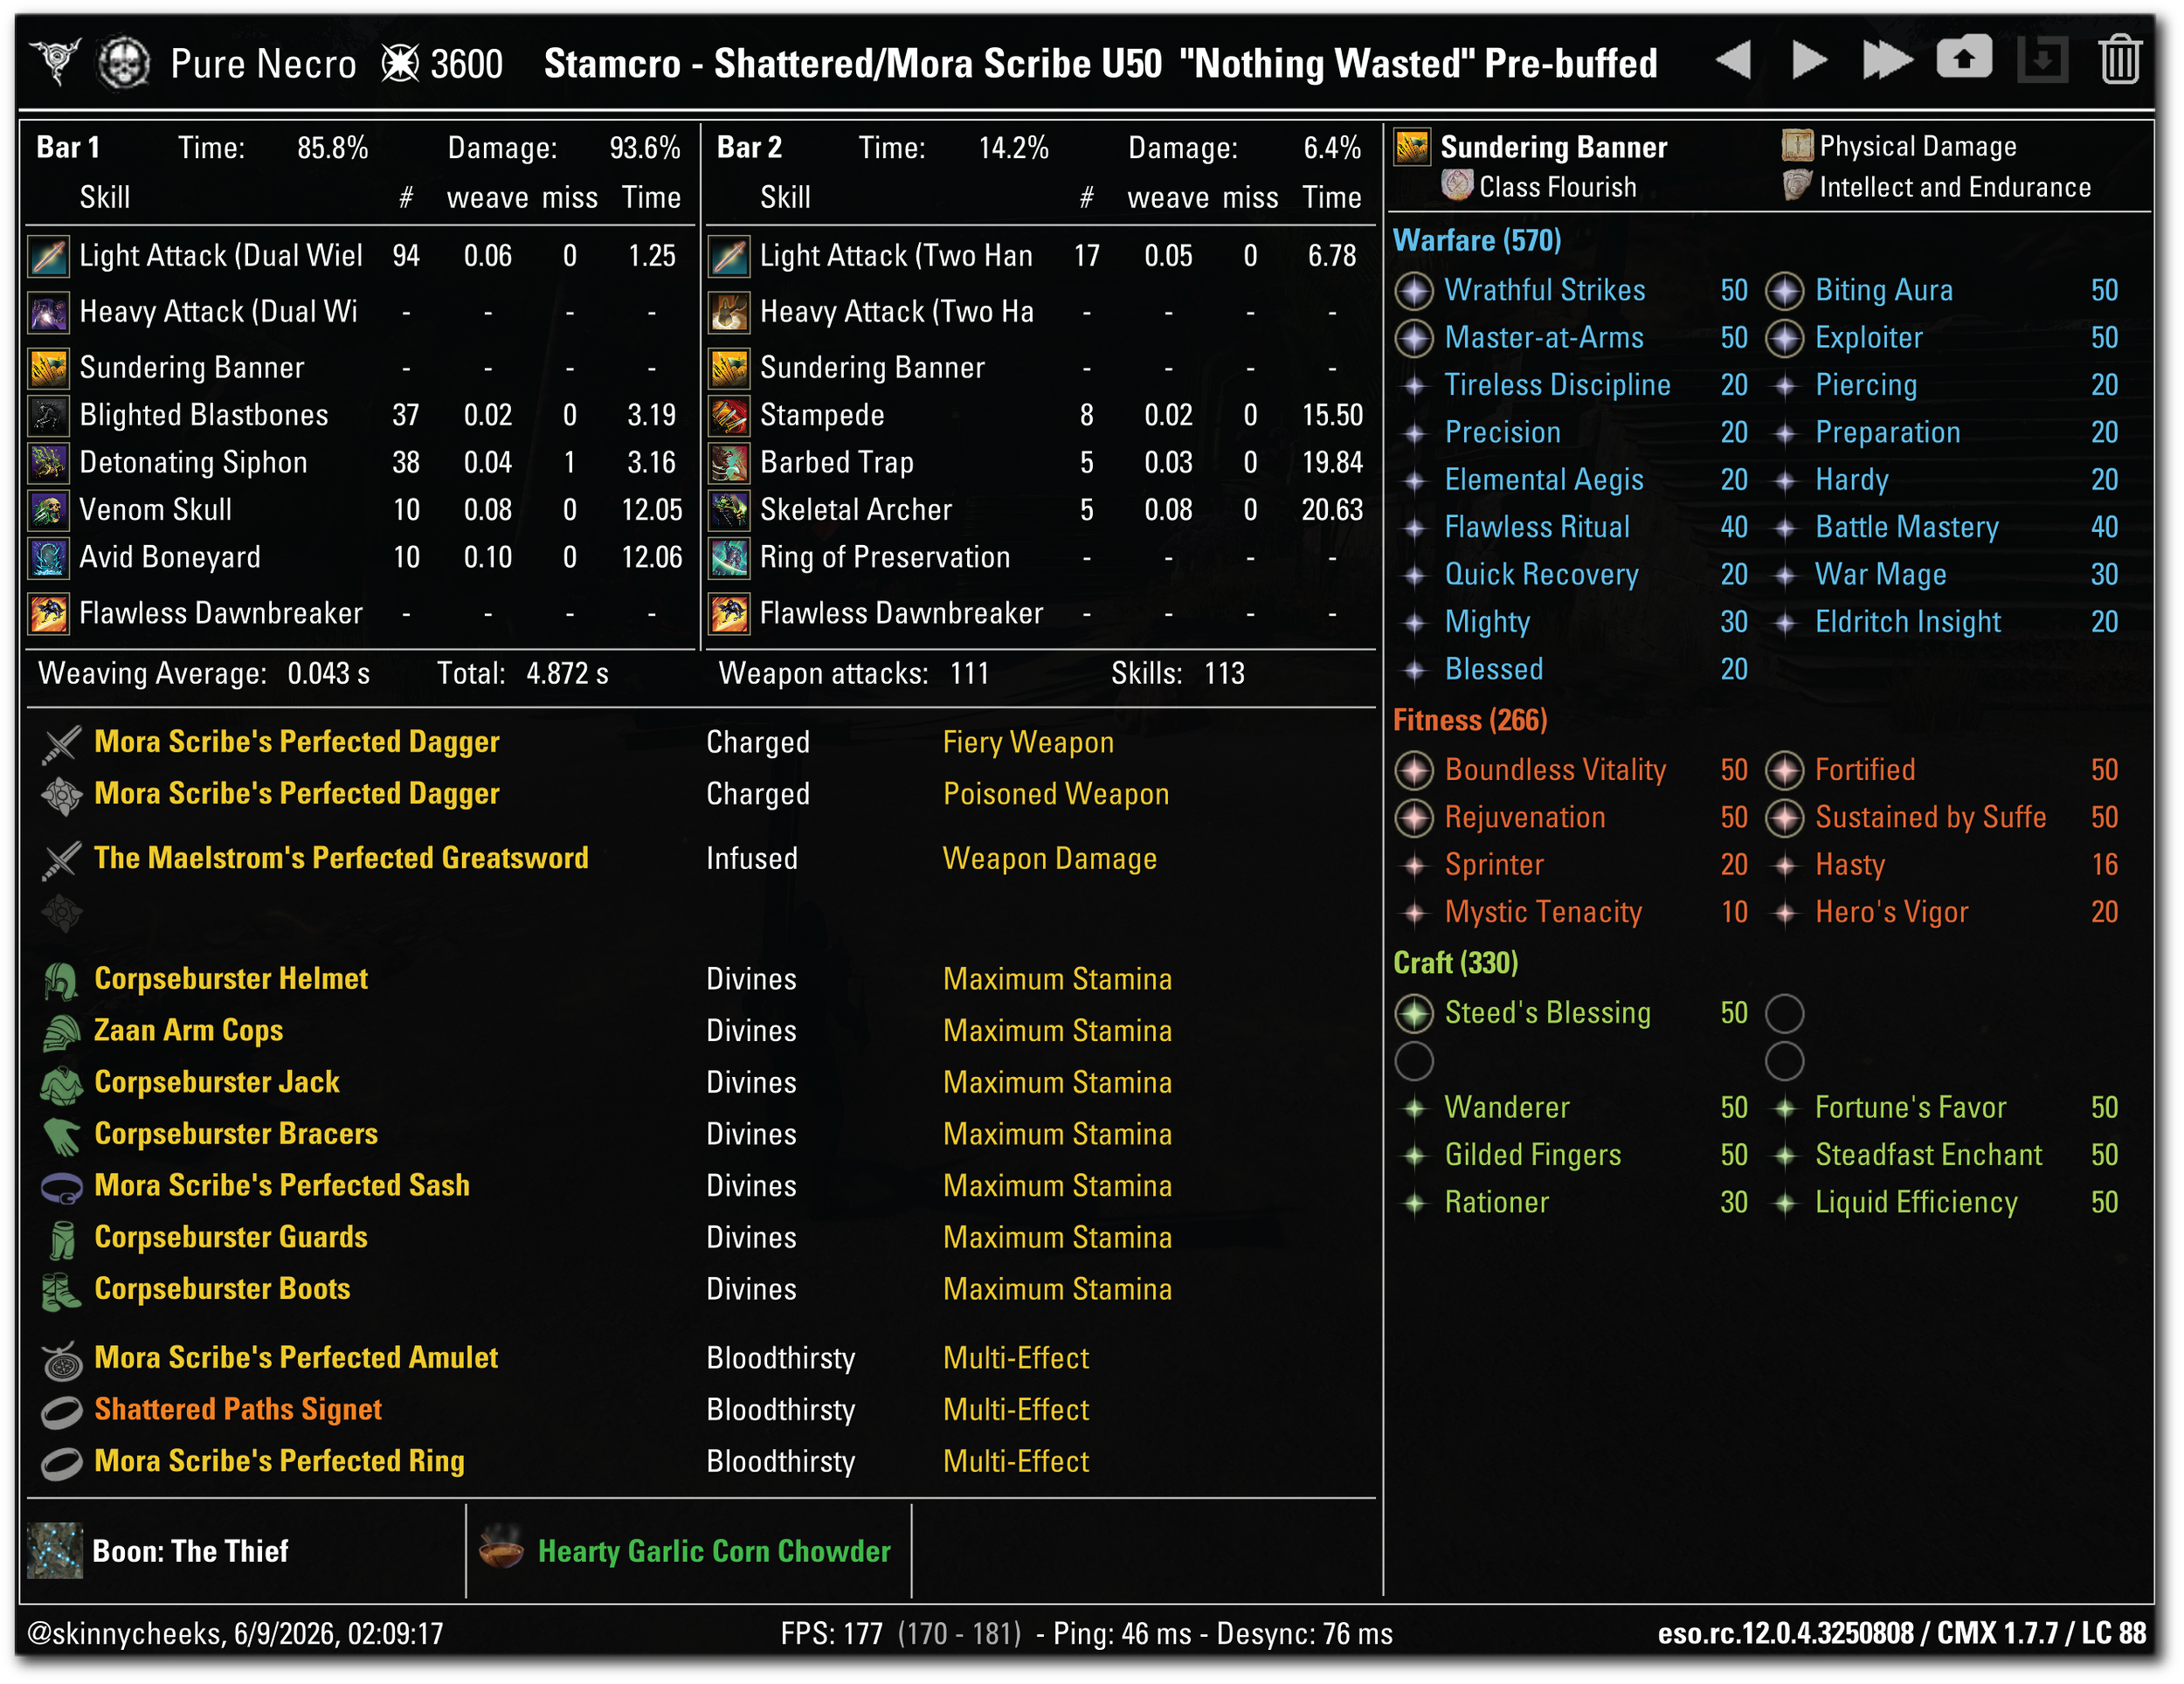The image size is (2184, 1684).
Task: Click the save log download icon
Action: [x=2042, y=59]
